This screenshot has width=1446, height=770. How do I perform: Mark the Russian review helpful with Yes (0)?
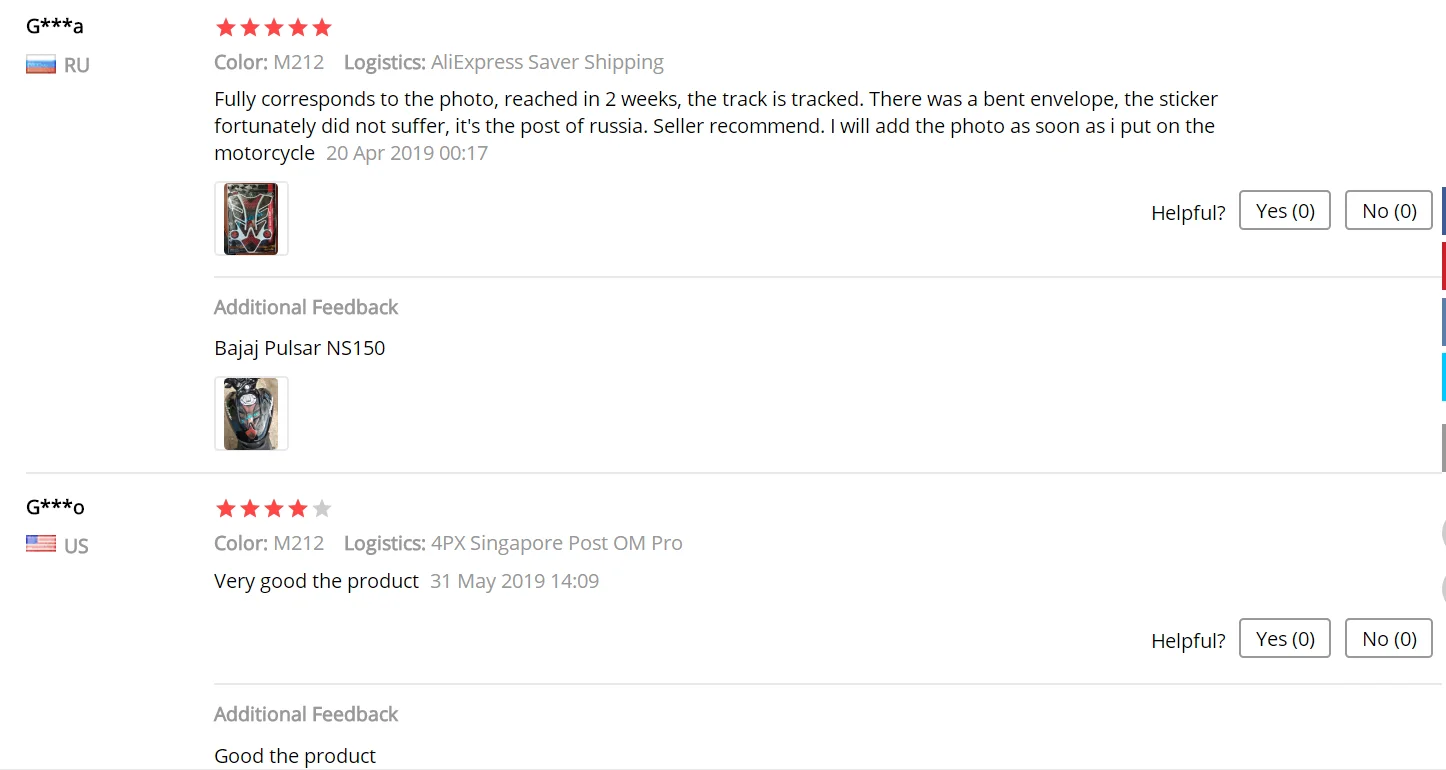1284,211
